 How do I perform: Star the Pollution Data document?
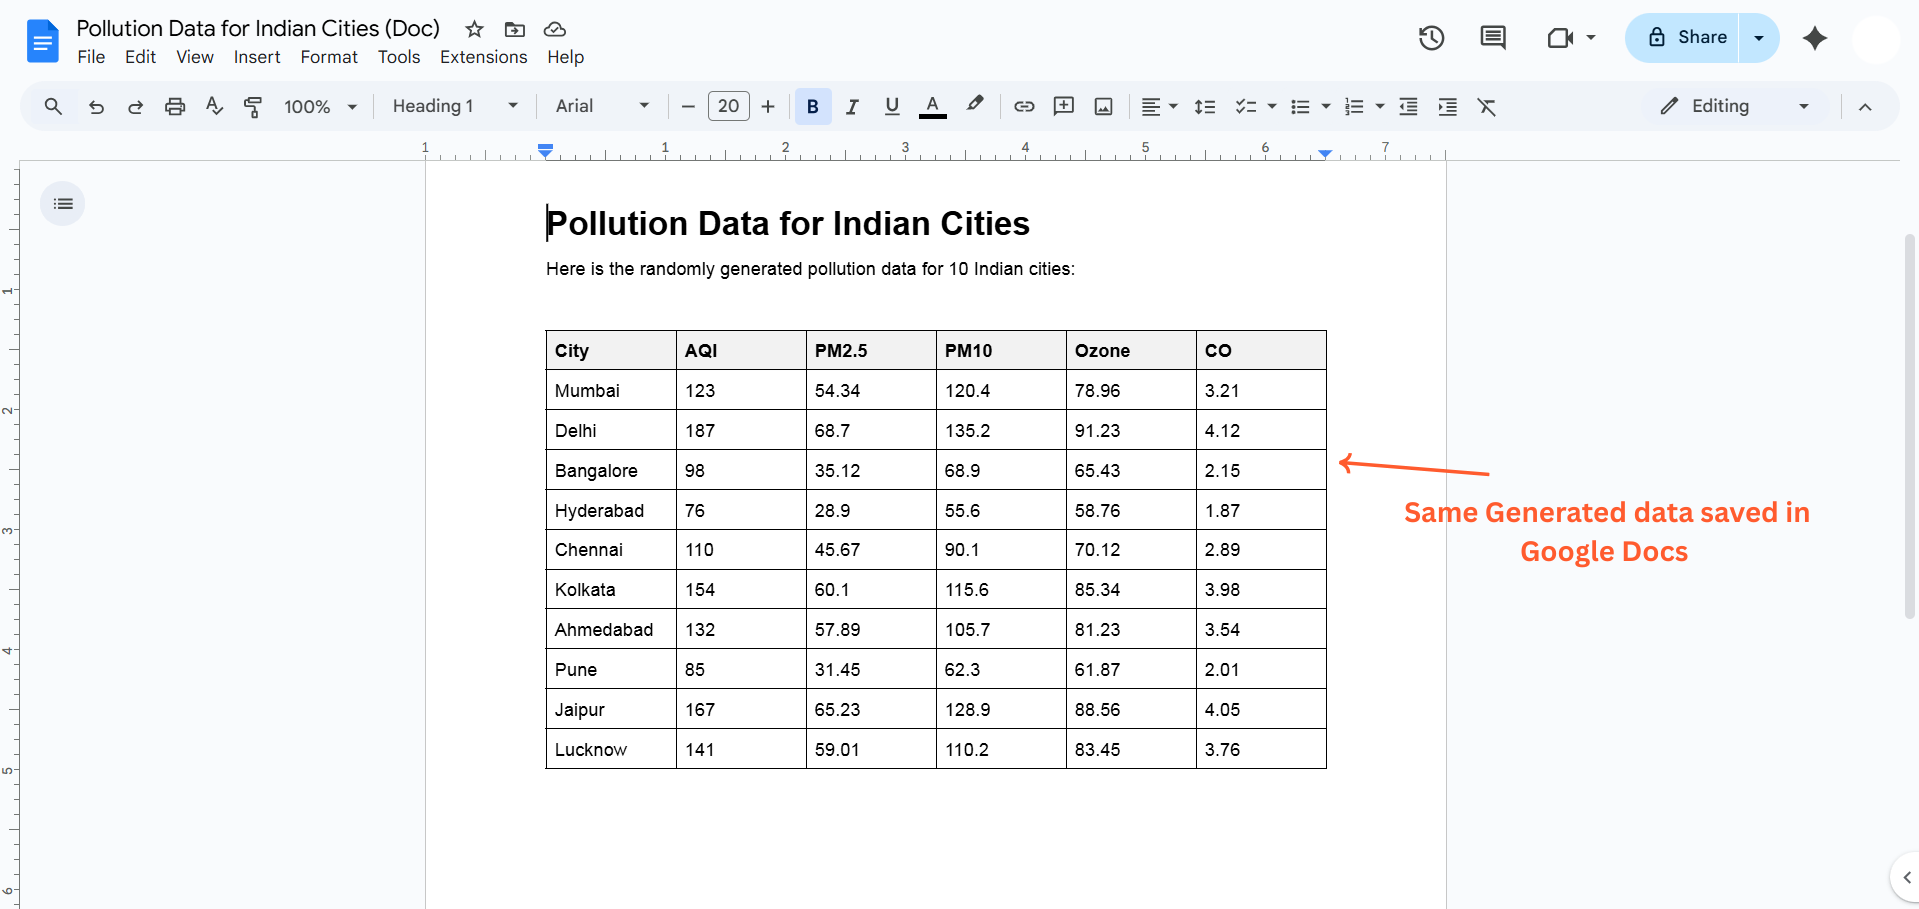coord(474,29)
